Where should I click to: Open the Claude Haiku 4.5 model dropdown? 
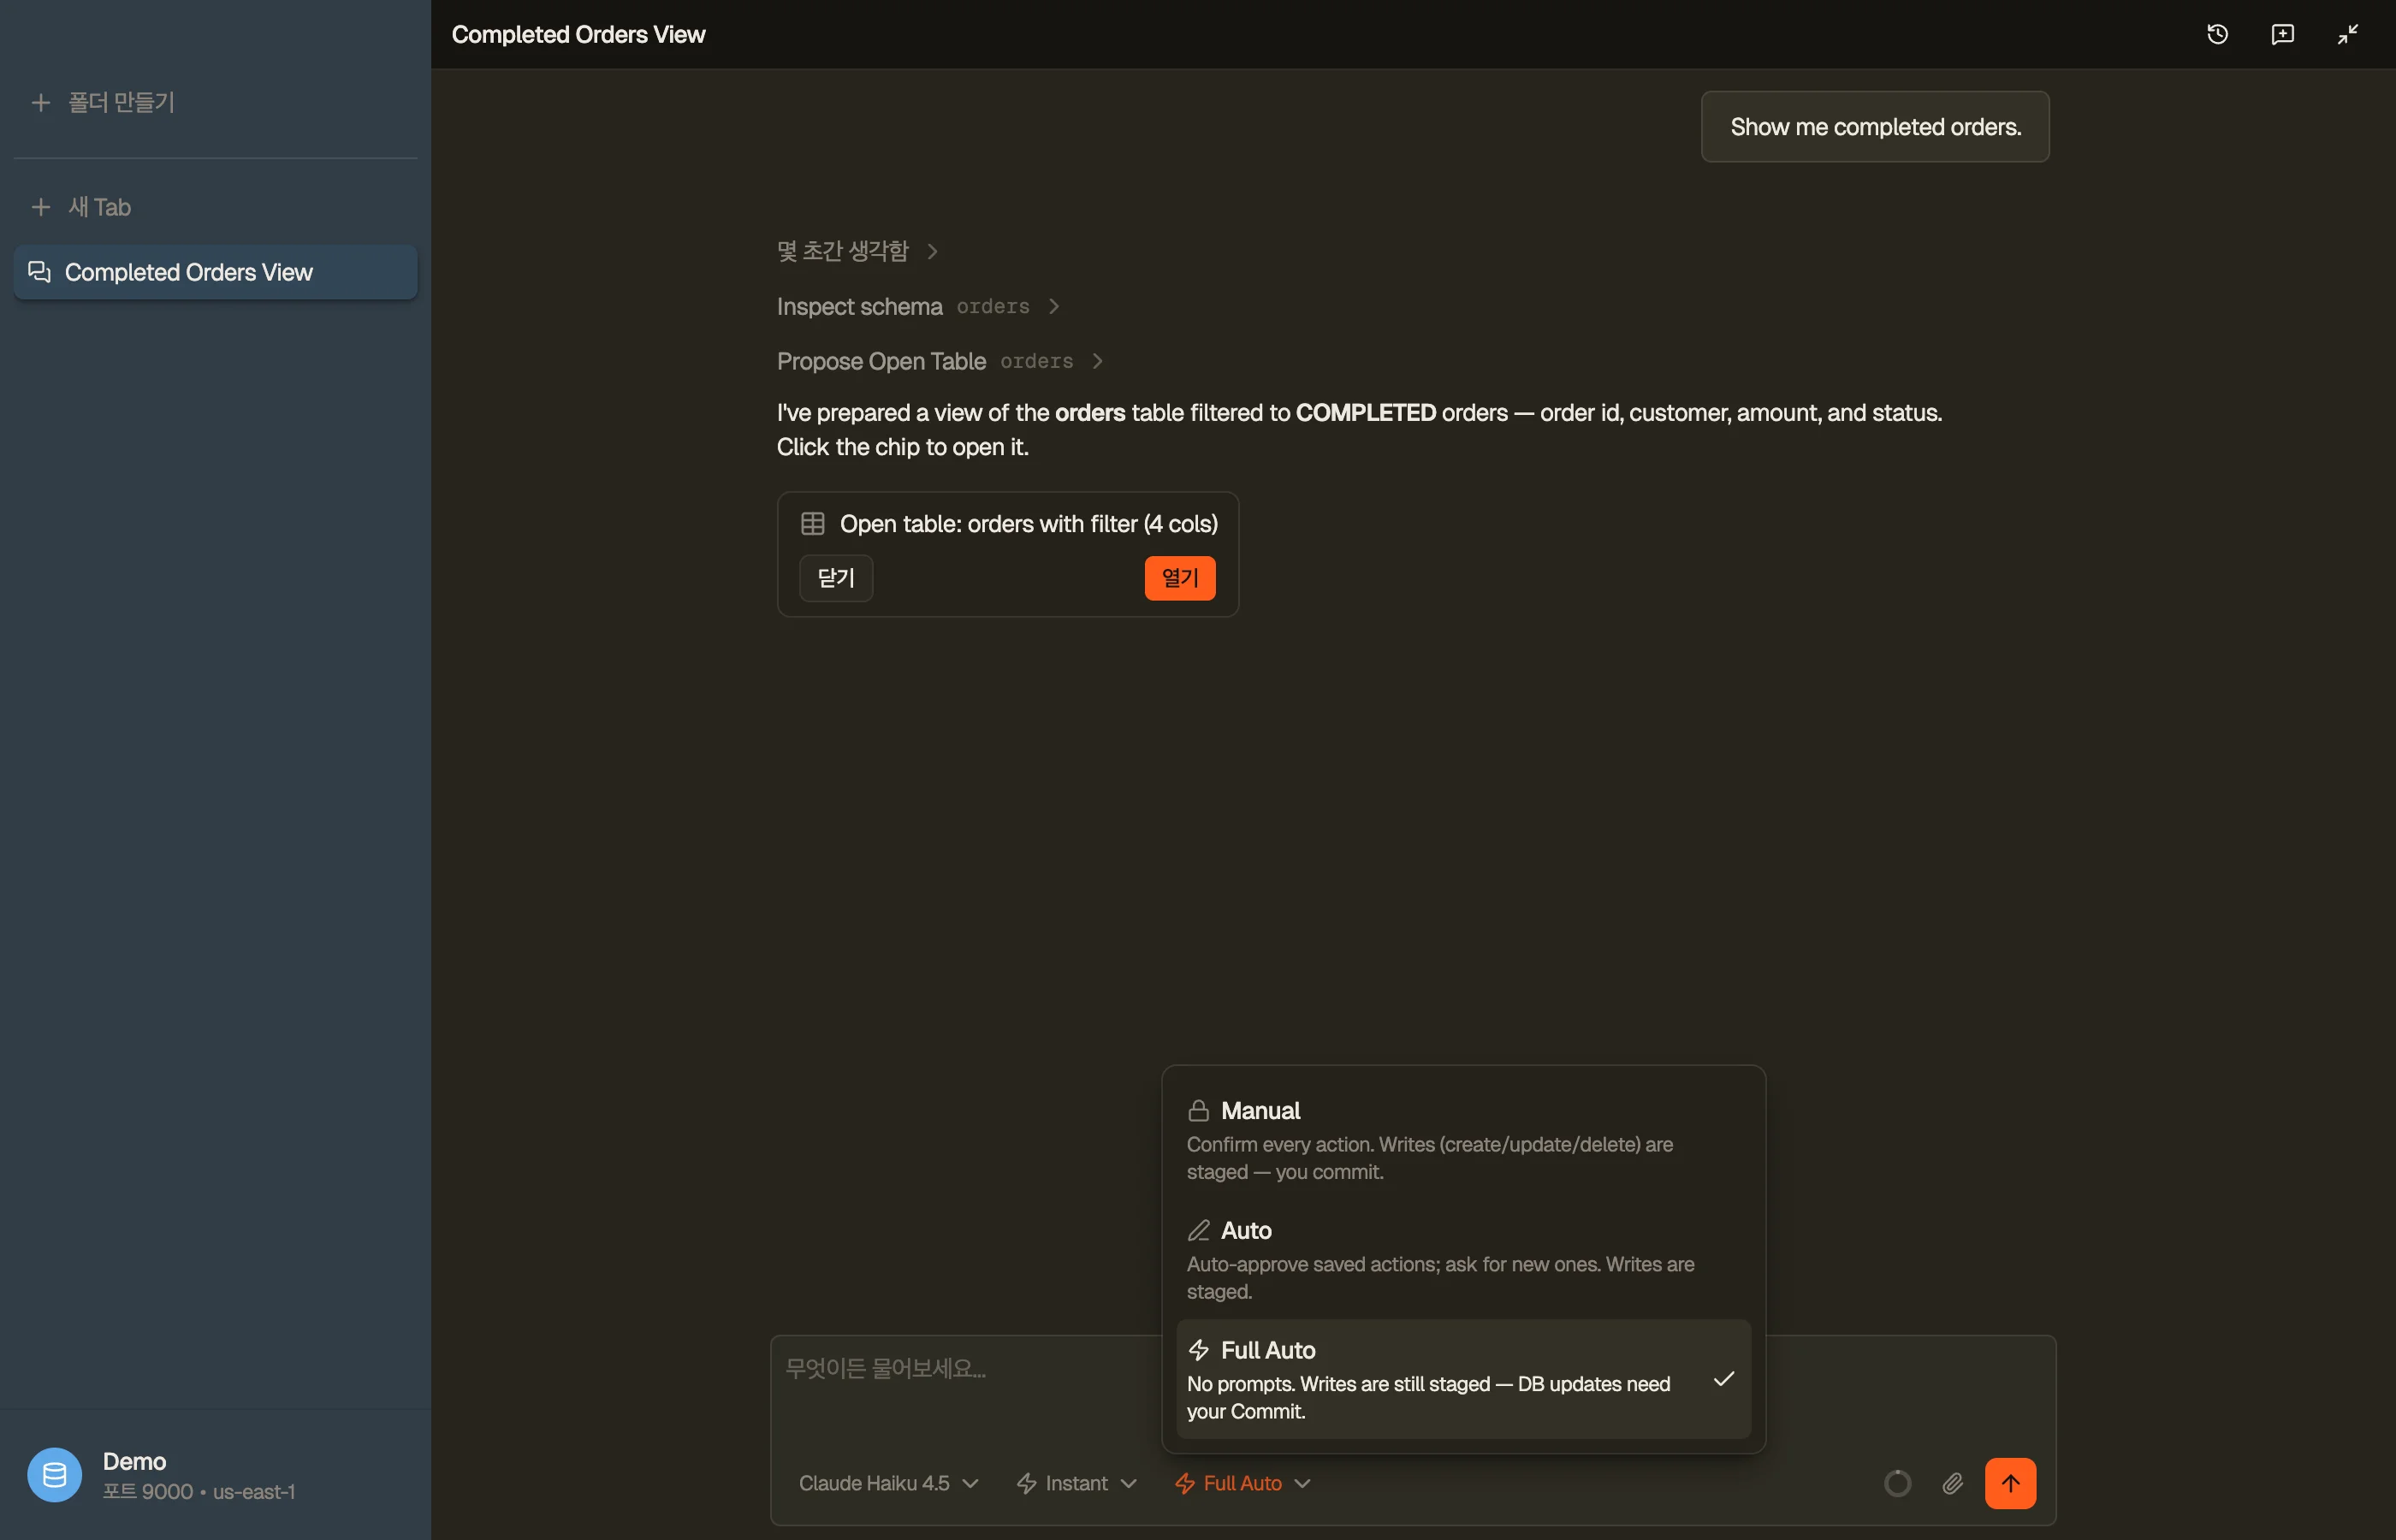(x=888, y=1483)
